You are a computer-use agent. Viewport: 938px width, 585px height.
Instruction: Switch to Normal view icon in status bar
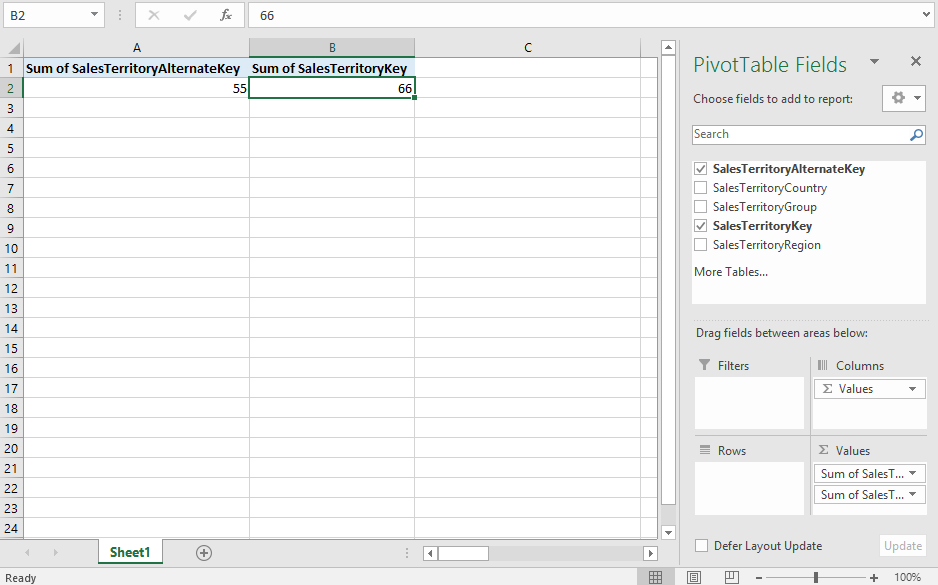655,577
